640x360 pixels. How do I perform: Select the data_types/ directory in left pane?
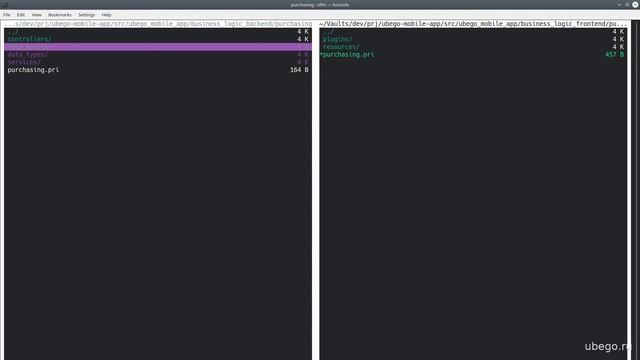point(158,55)
